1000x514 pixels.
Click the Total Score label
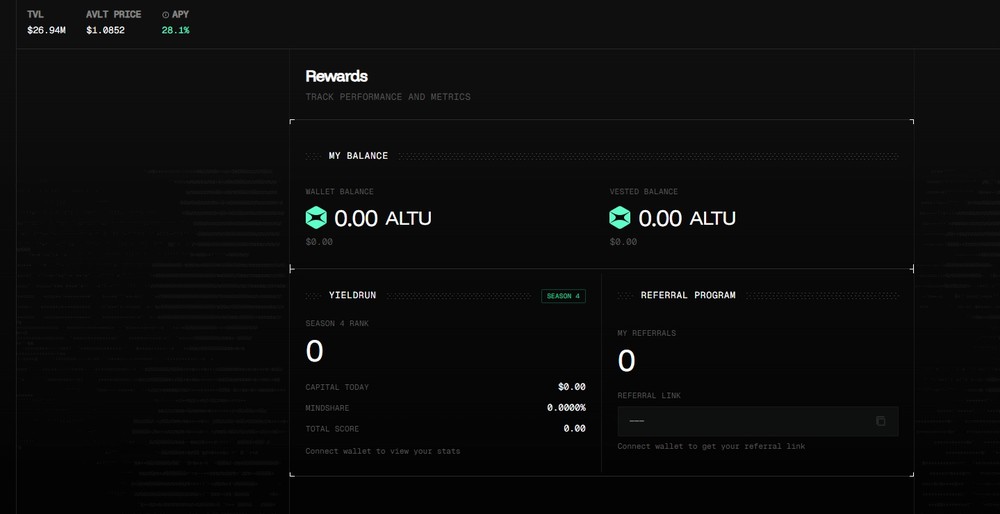click(332, 429)
